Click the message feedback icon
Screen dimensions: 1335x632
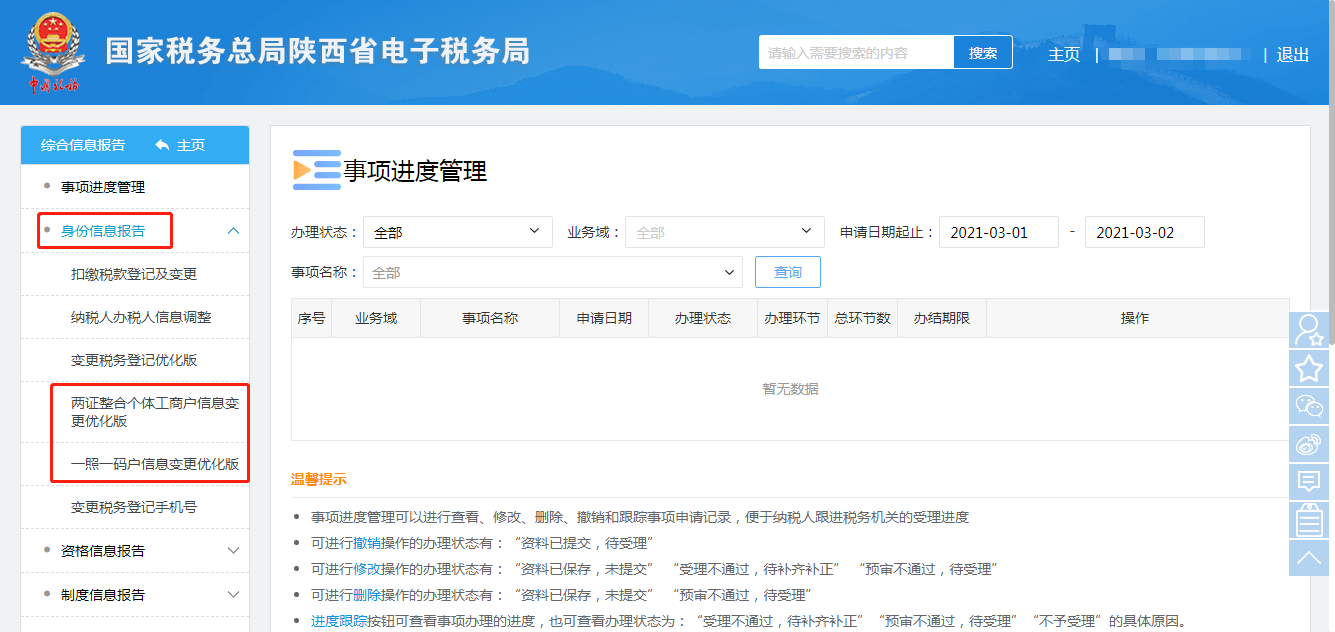tap(1309, 482)
